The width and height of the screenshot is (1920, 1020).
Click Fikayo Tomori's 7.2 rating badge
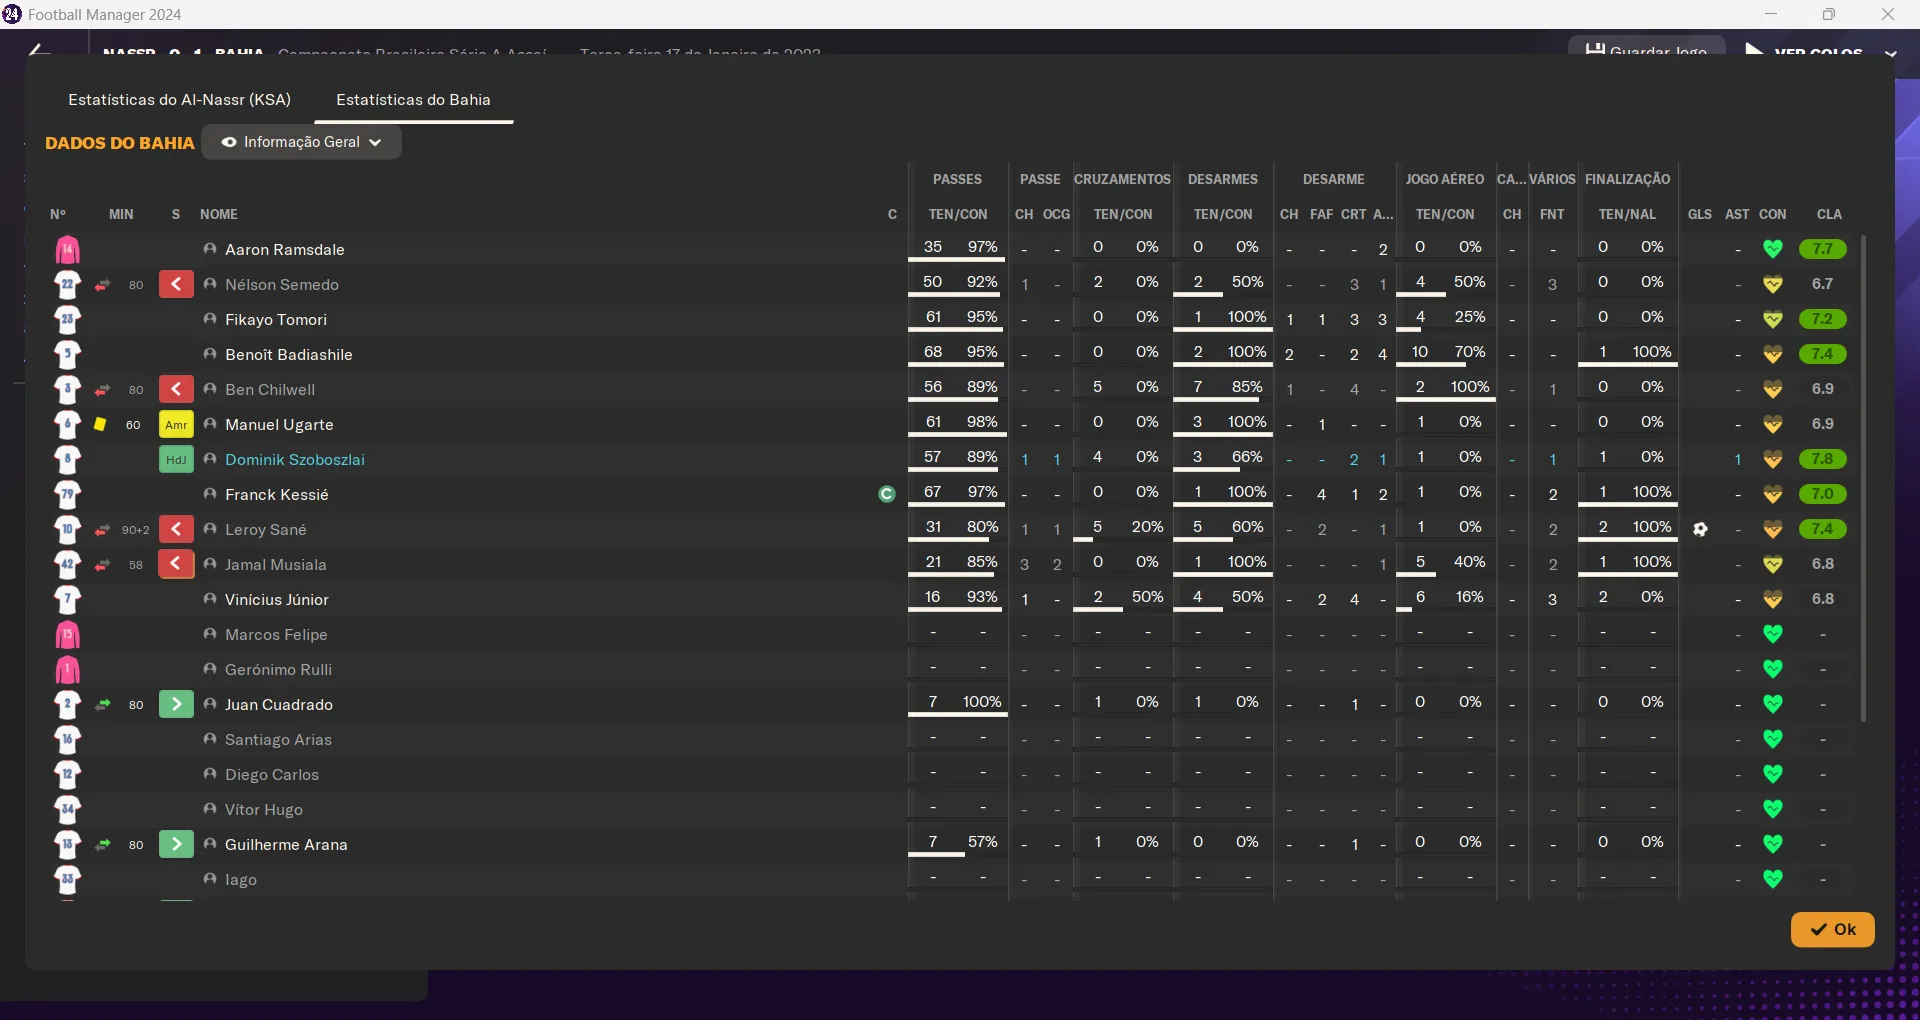1822,319
